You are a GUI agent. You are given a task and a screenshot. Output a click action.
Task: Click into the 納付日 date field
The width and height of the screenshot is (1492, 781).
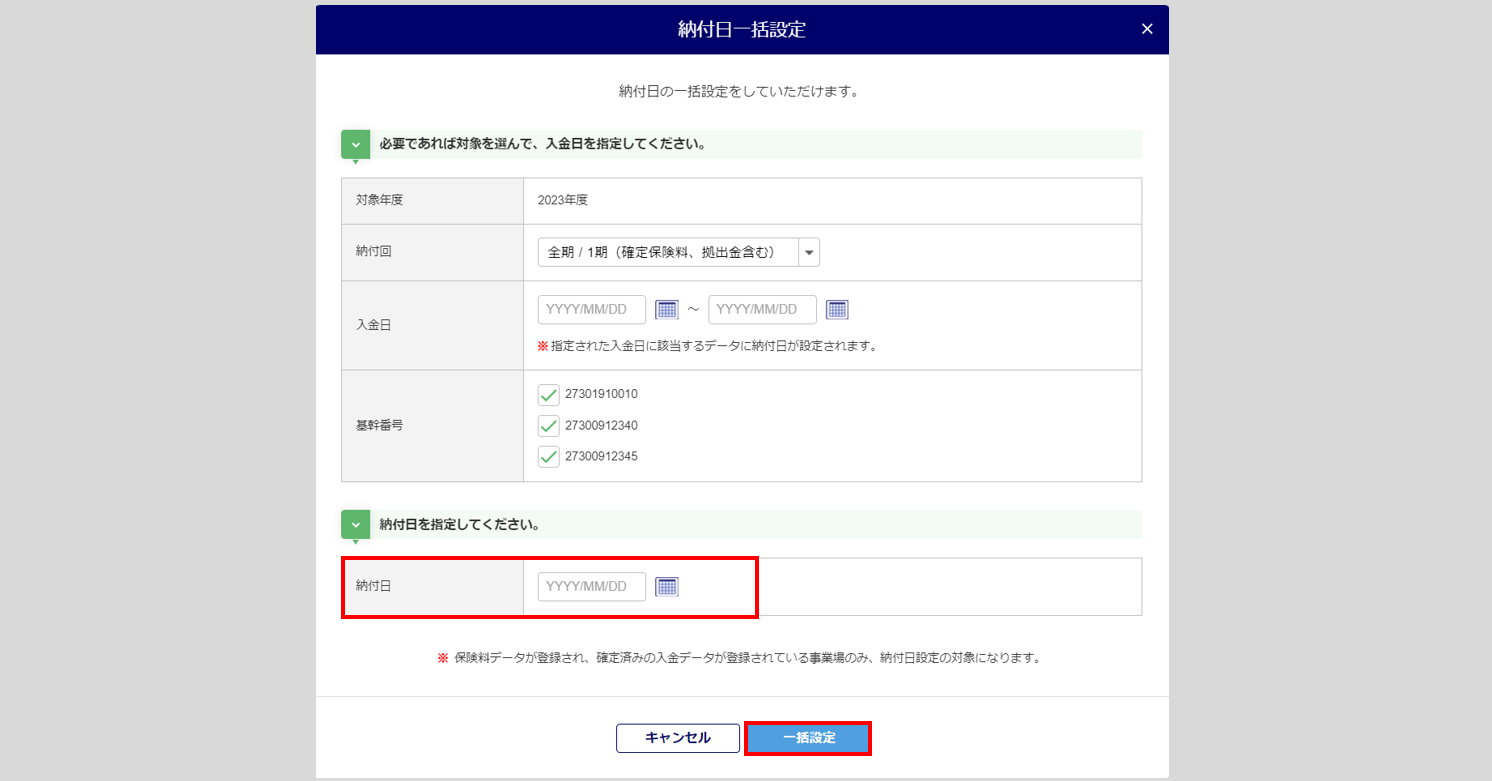coord(591,587)
